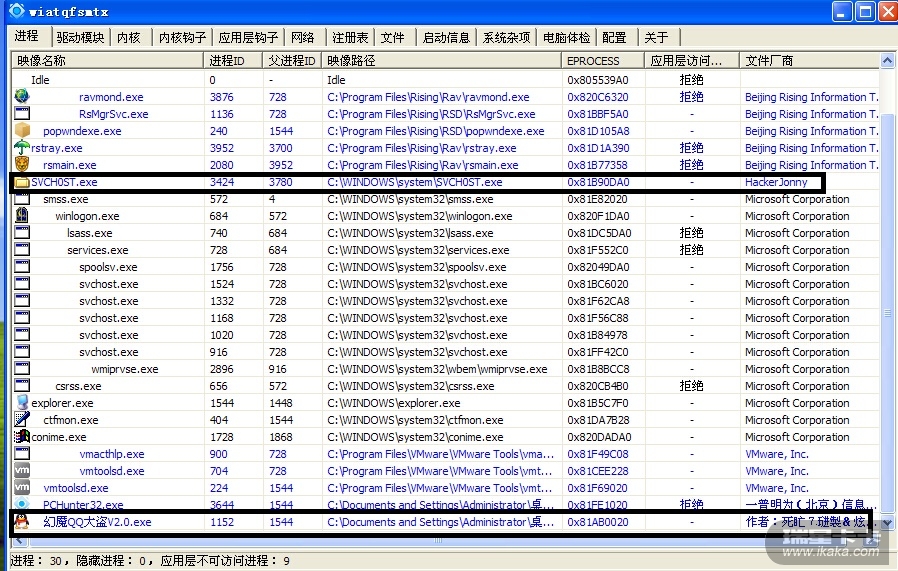Sort by 父进程ID column header
Viewport: 898px width, 571px height.
[292, 61]
